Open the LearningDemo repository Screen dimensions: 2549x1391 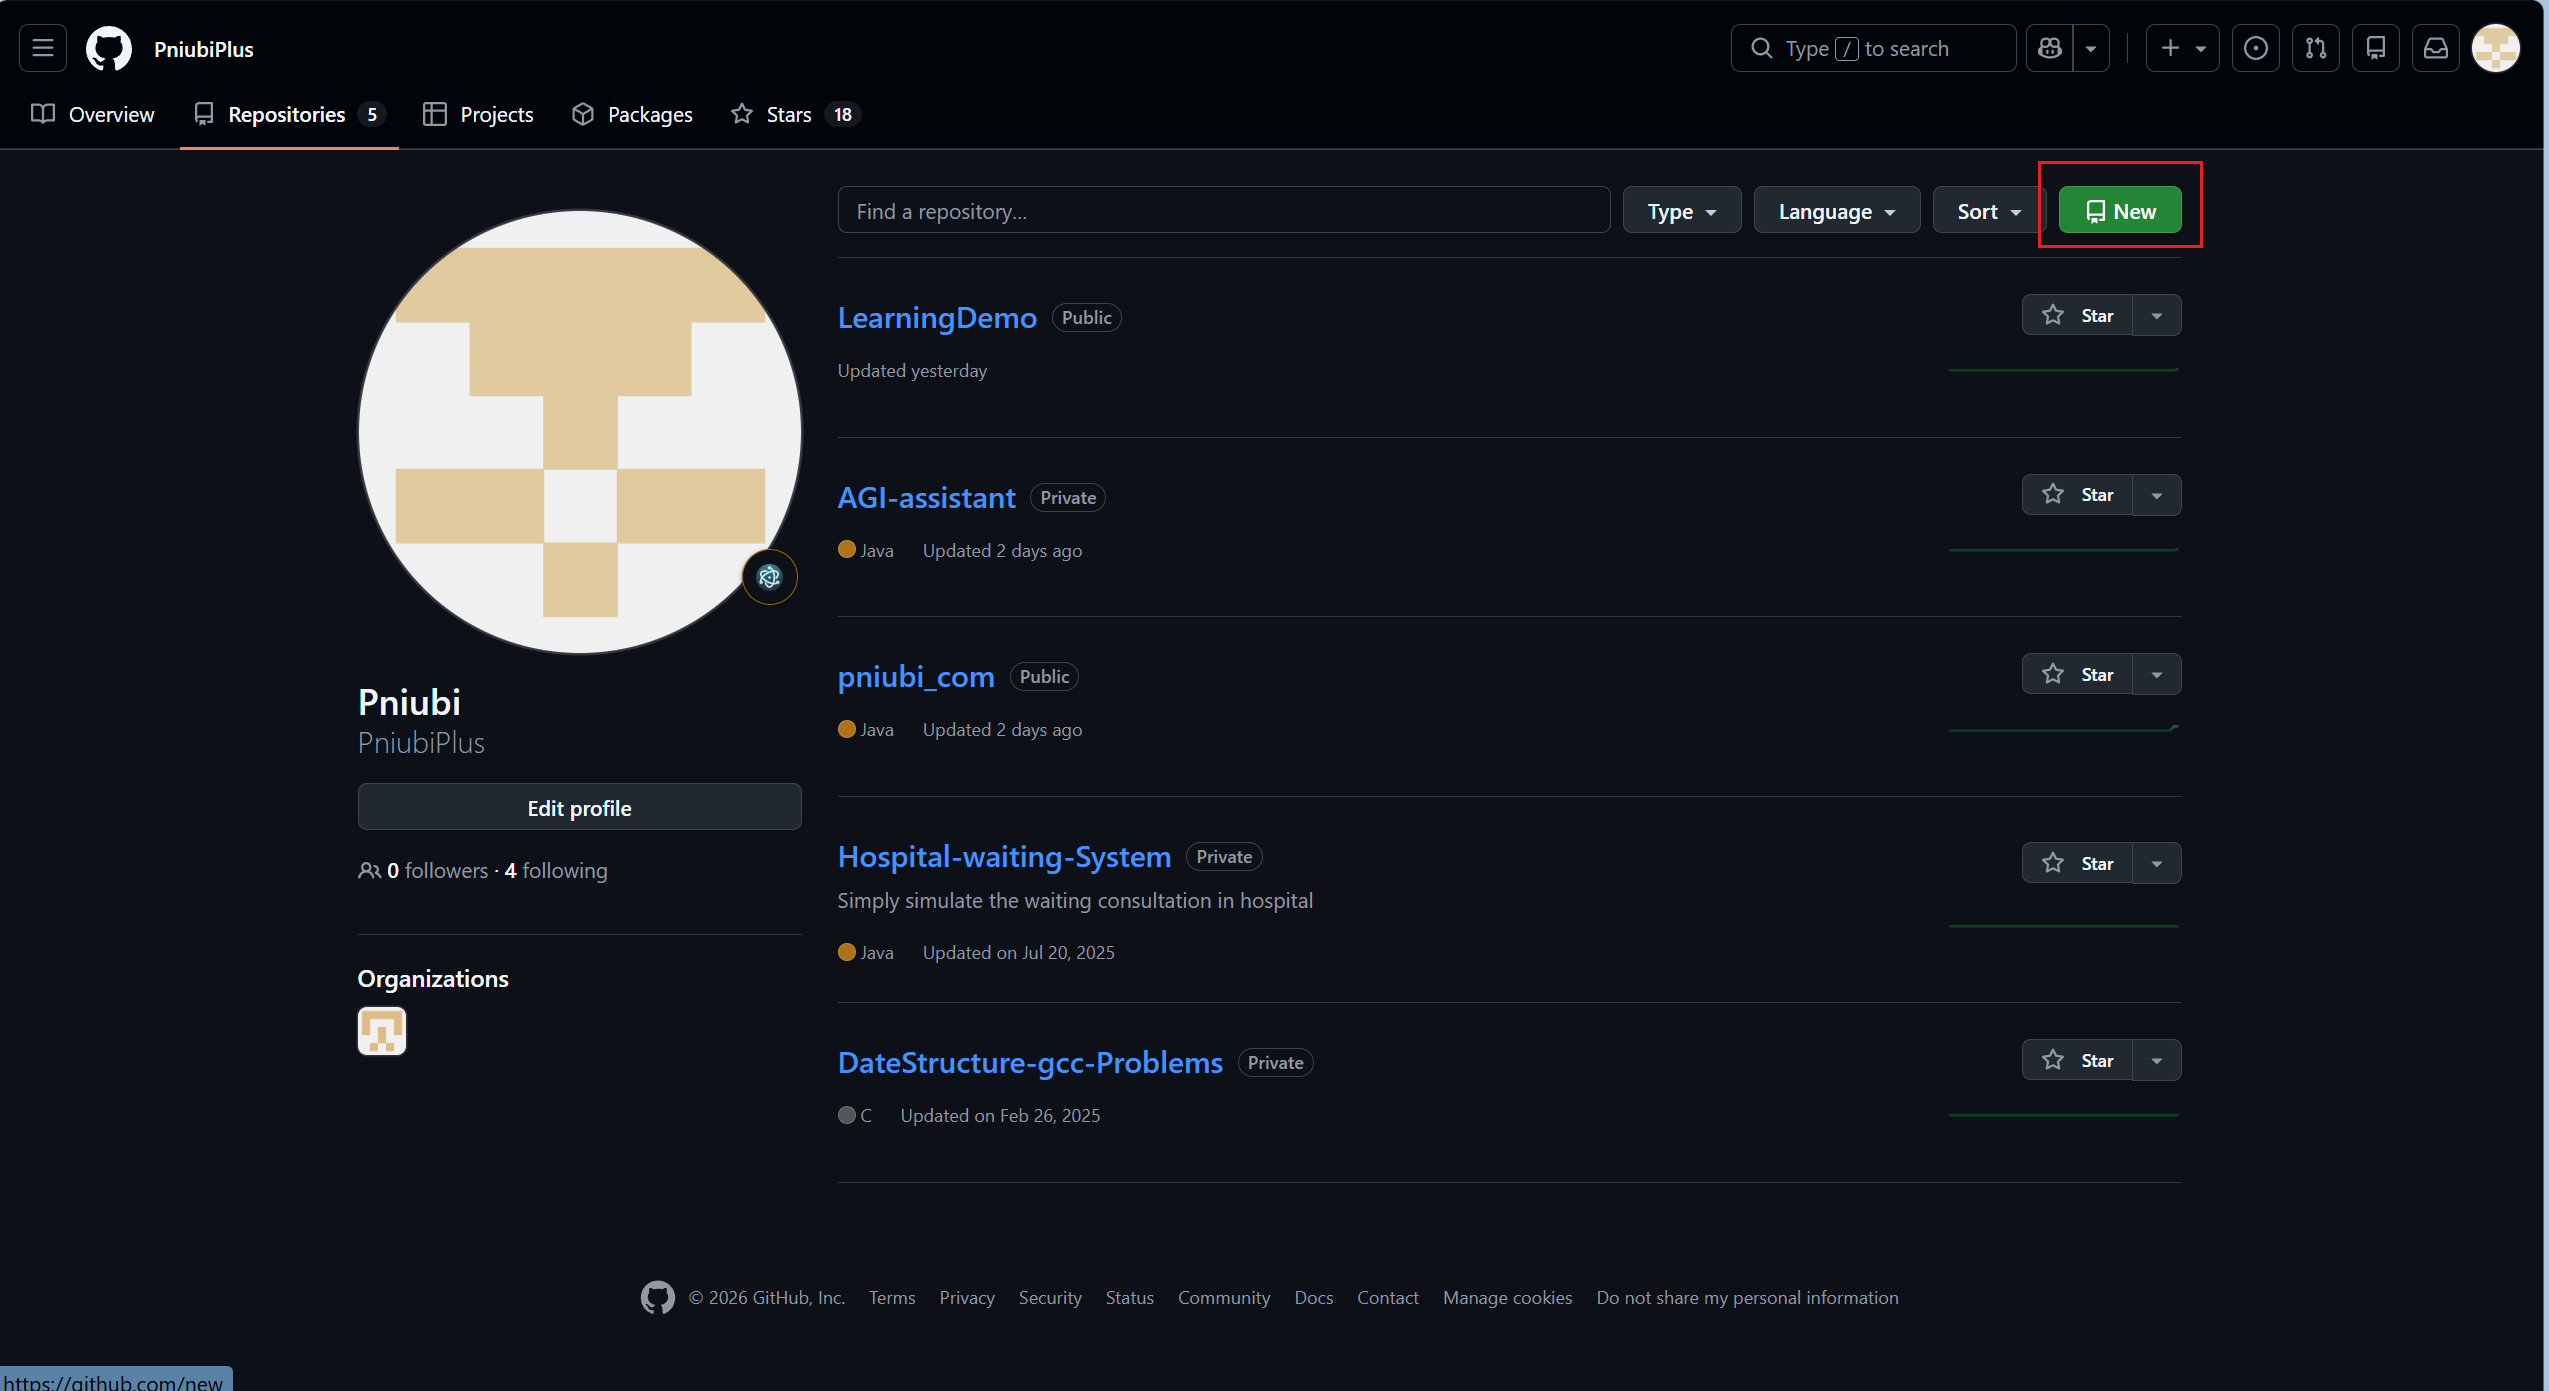pyautogui.click(x=937, y=318)
